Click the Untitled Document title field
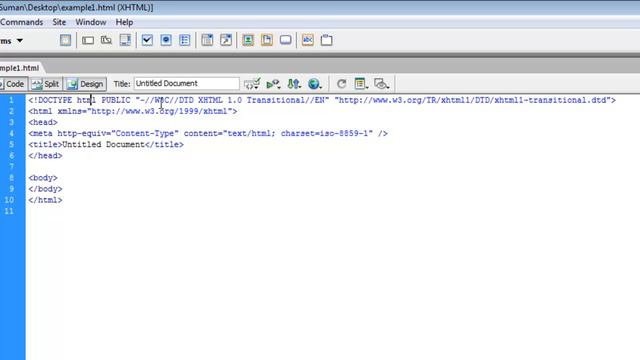This screenshot has width=640, height=360. 186,84
